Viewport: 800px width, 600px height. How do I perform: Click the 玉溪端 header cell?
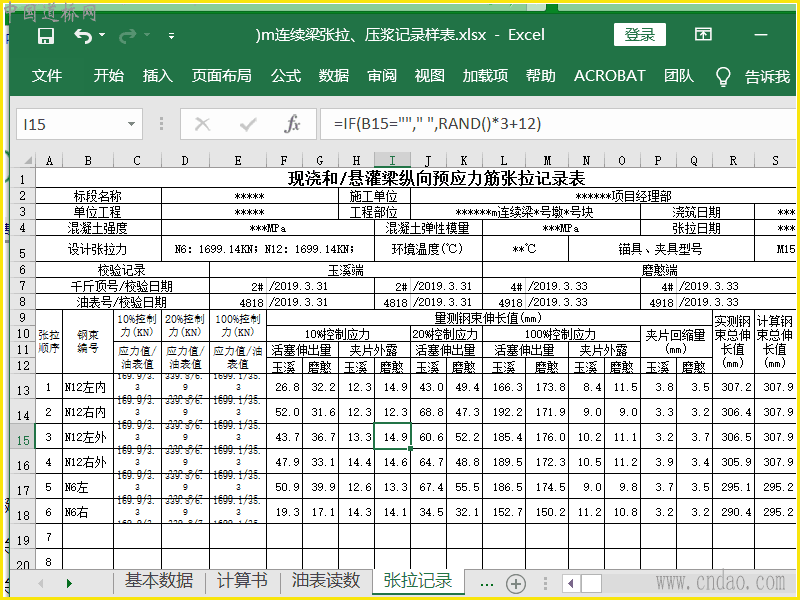pos(345,270)
